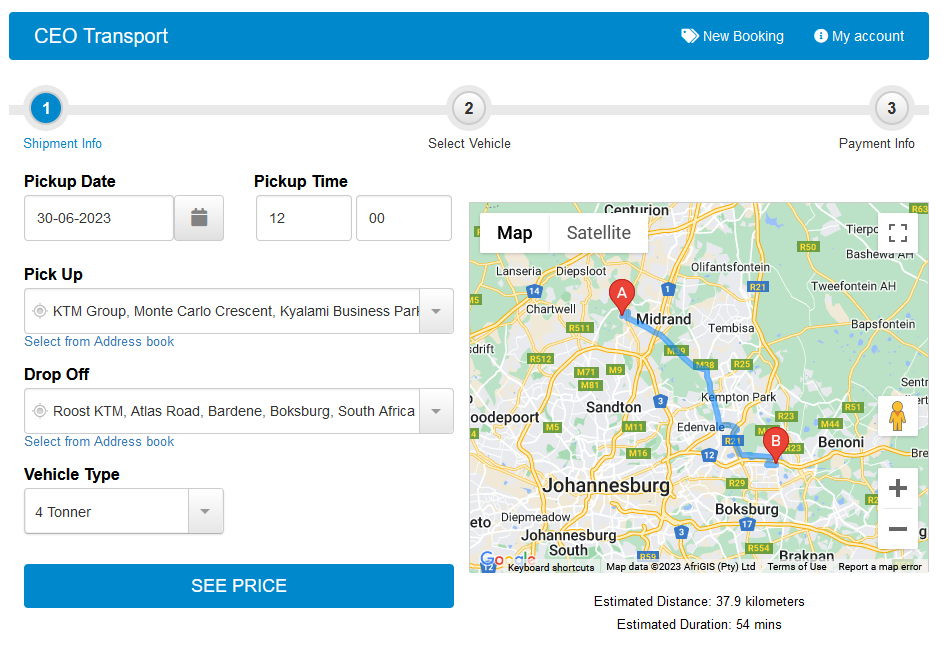Screen dimensions: 943x658
Task: Click the Pick Up location target icon
Action: click(40, 311)
